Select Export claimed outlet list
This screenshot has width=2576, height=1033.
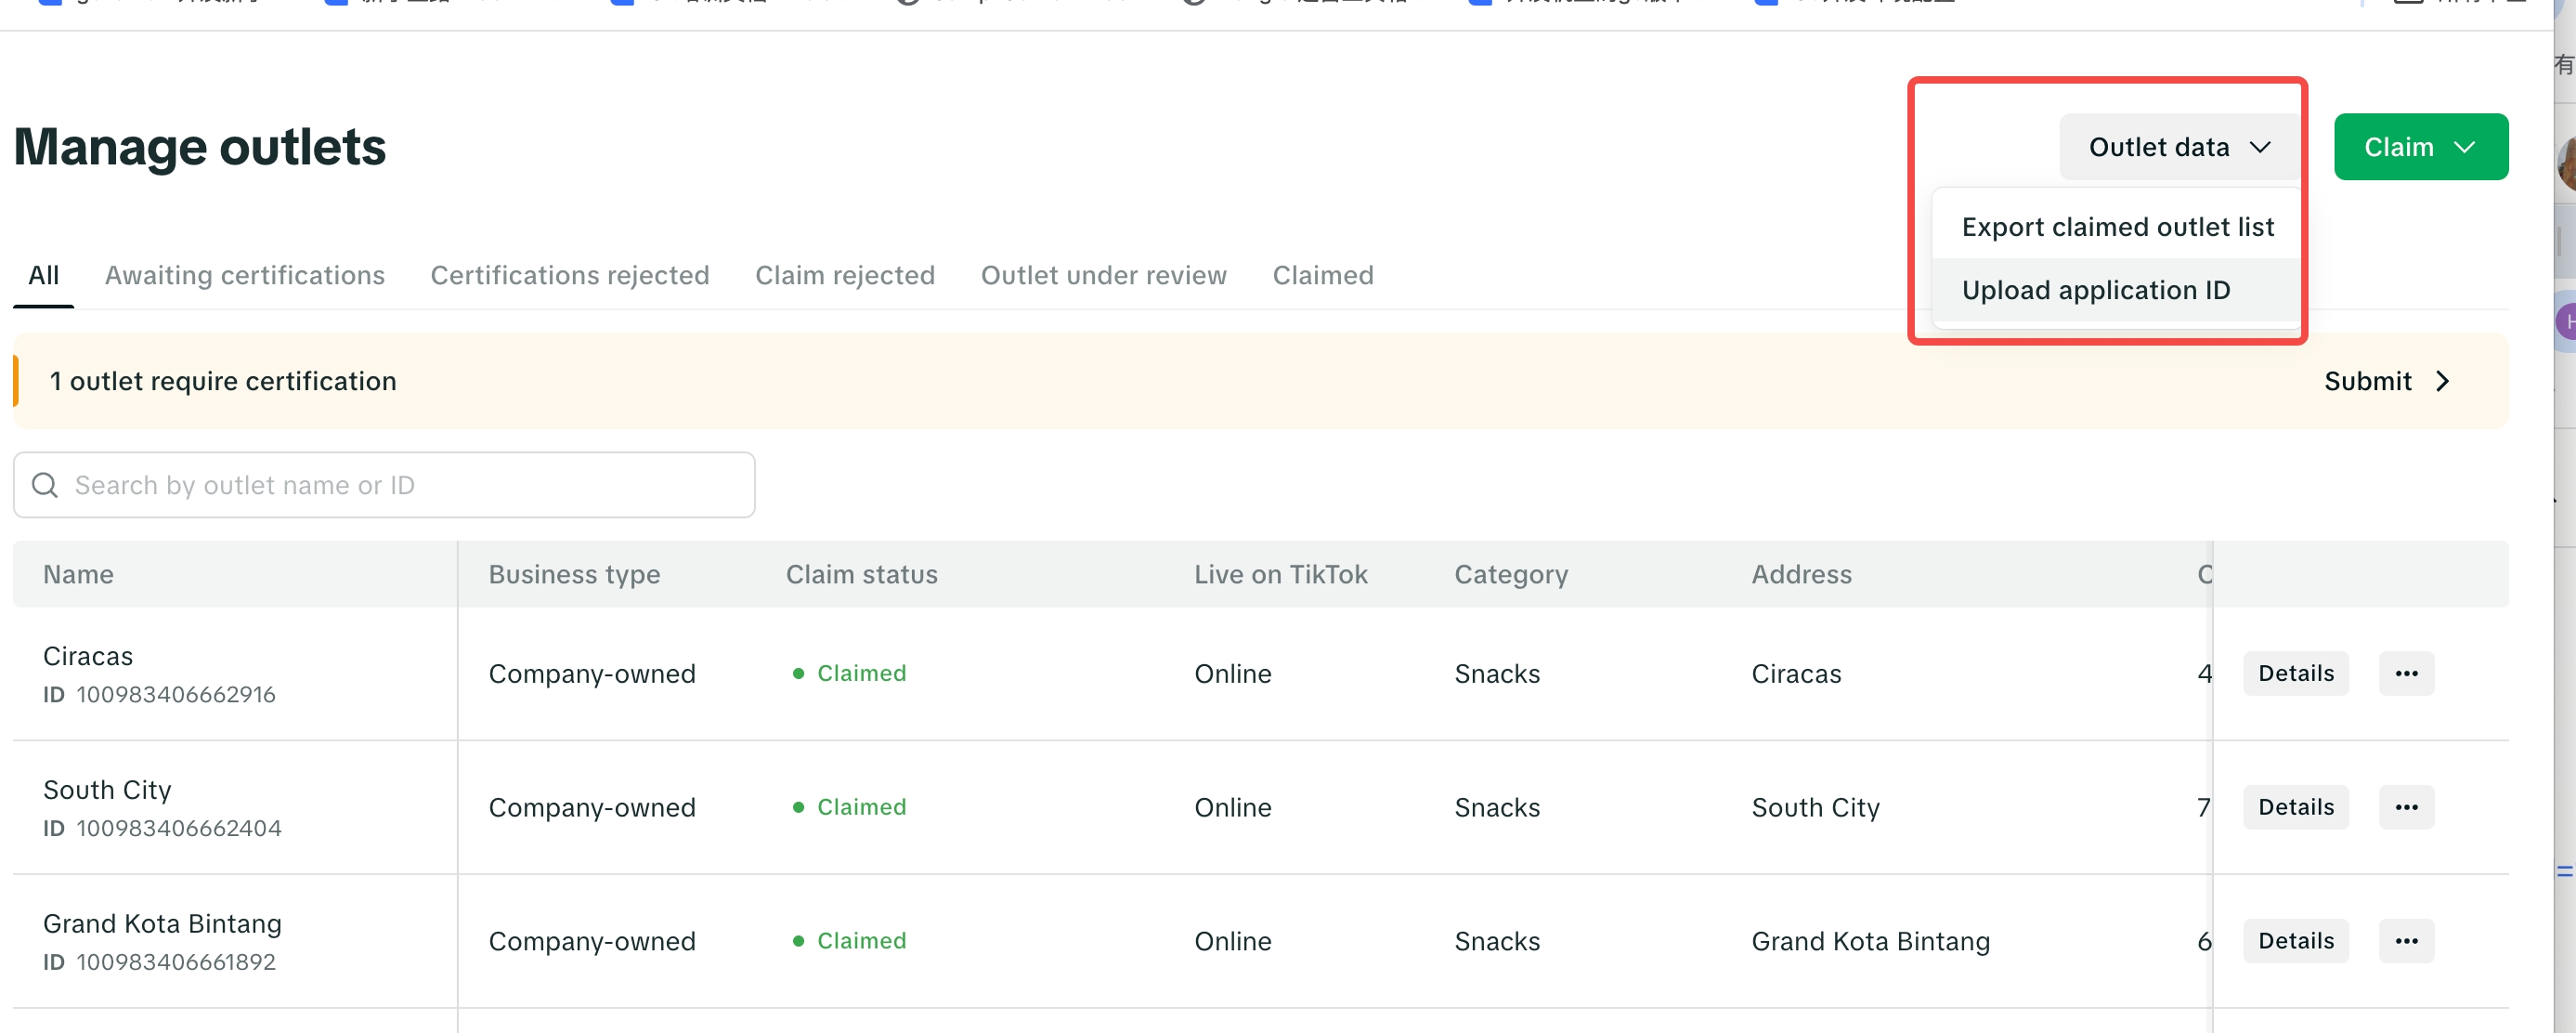[x=2117, y=227]
